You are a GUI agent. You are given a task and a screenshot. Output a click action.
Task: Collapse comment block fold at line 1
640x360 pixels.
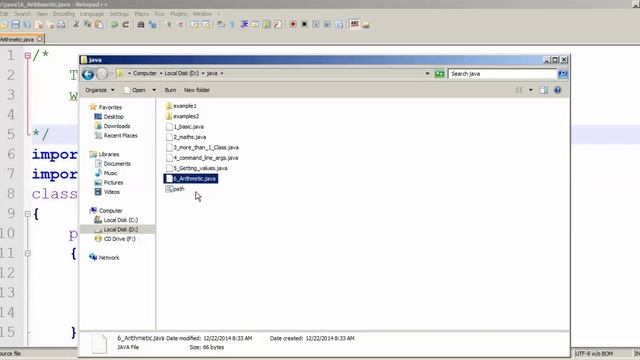click(28, 56)
